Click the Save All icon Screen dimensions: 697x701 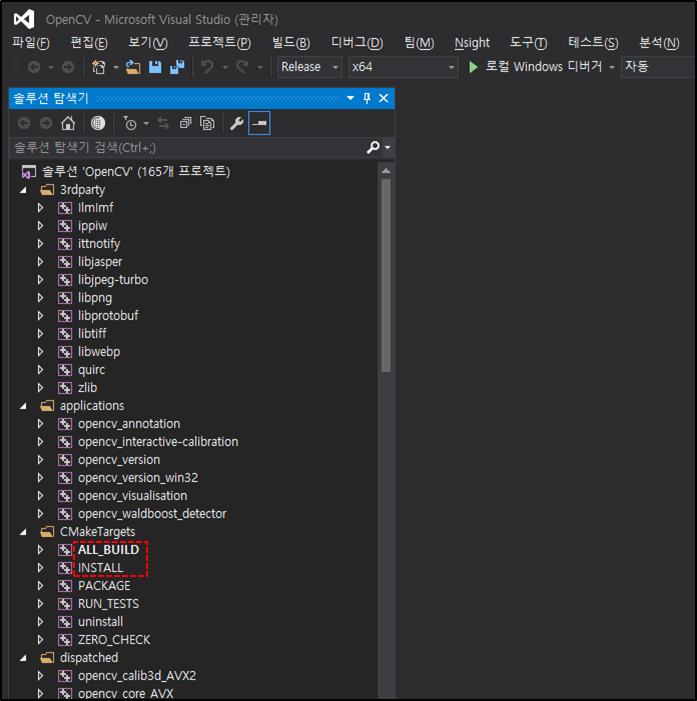pyautogui.click(x=177, y=67)
